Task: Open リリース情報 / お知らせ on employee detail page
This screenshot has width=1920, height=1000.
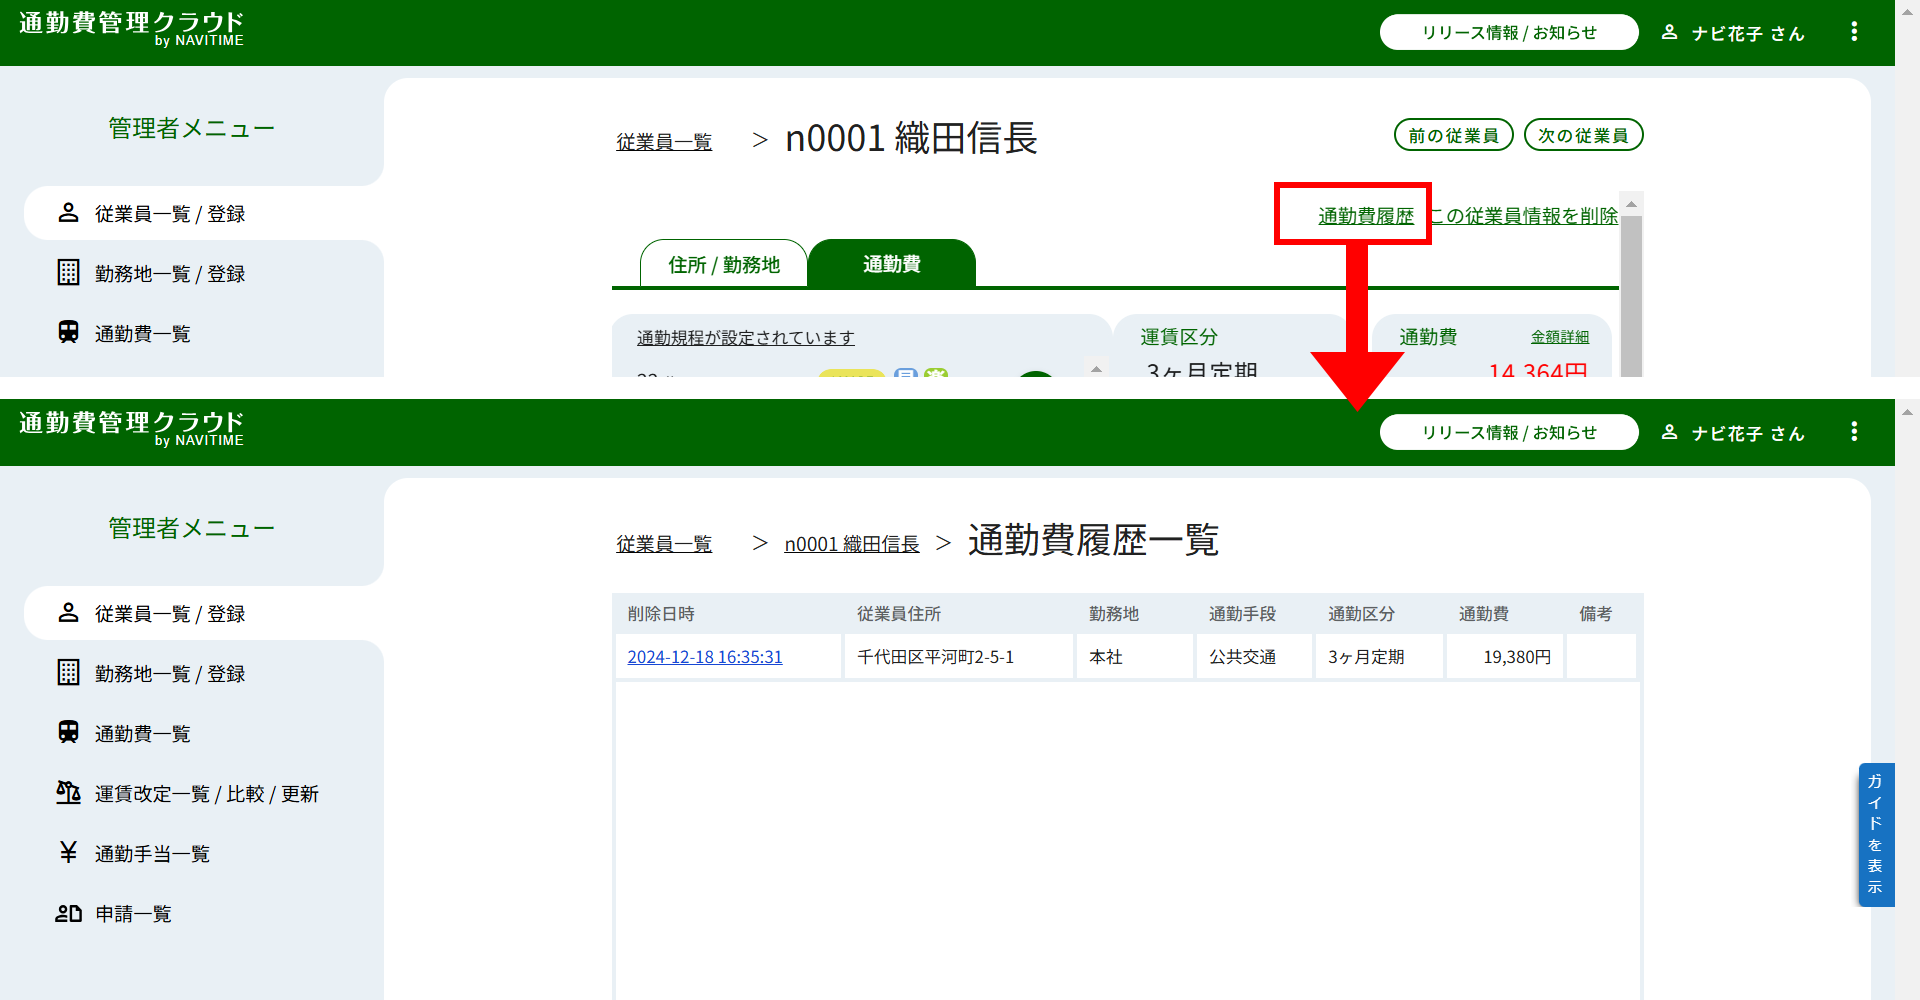Action: (1509, 32)
